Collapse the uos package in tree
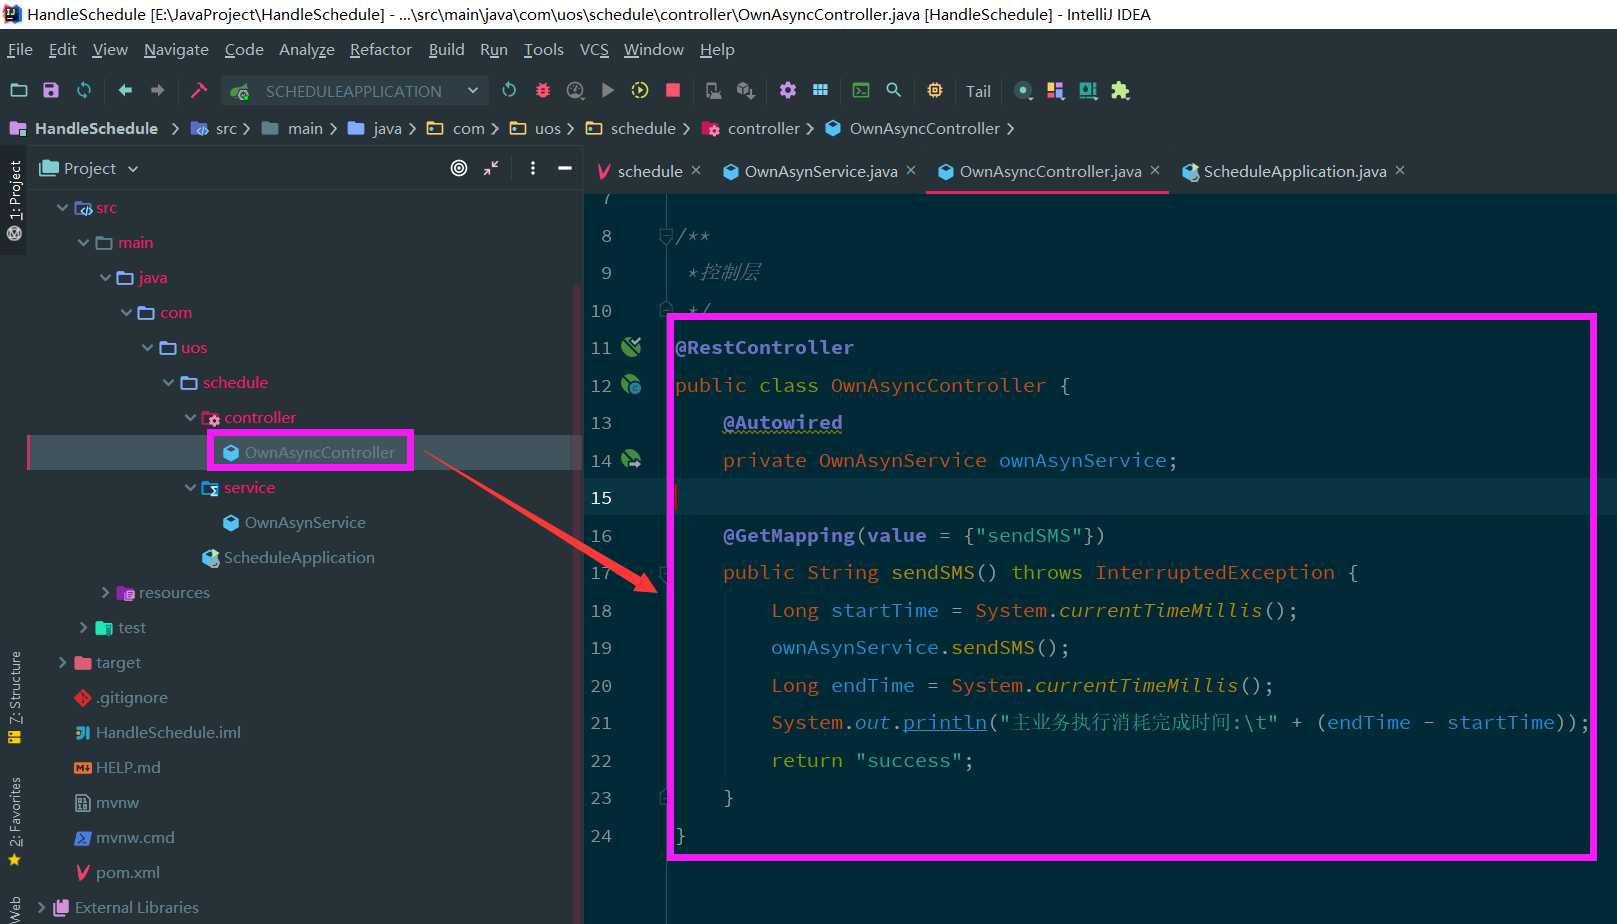Screen dimensions: 1617x924 tap(147, 348)
